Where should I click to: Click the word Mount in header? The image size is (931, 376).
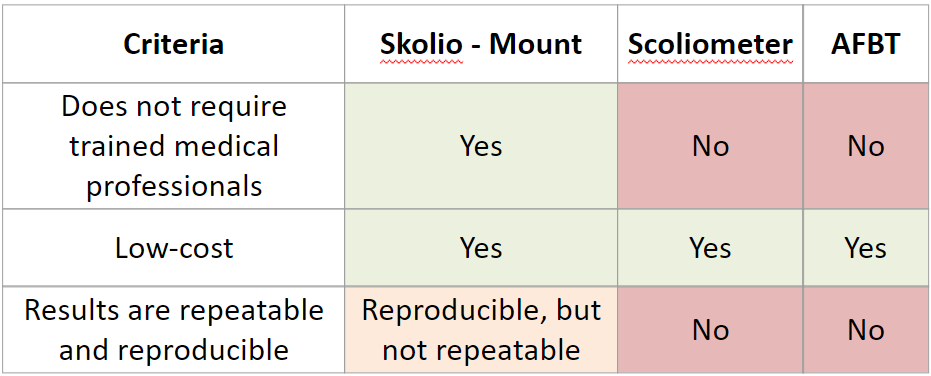(536, 45)
